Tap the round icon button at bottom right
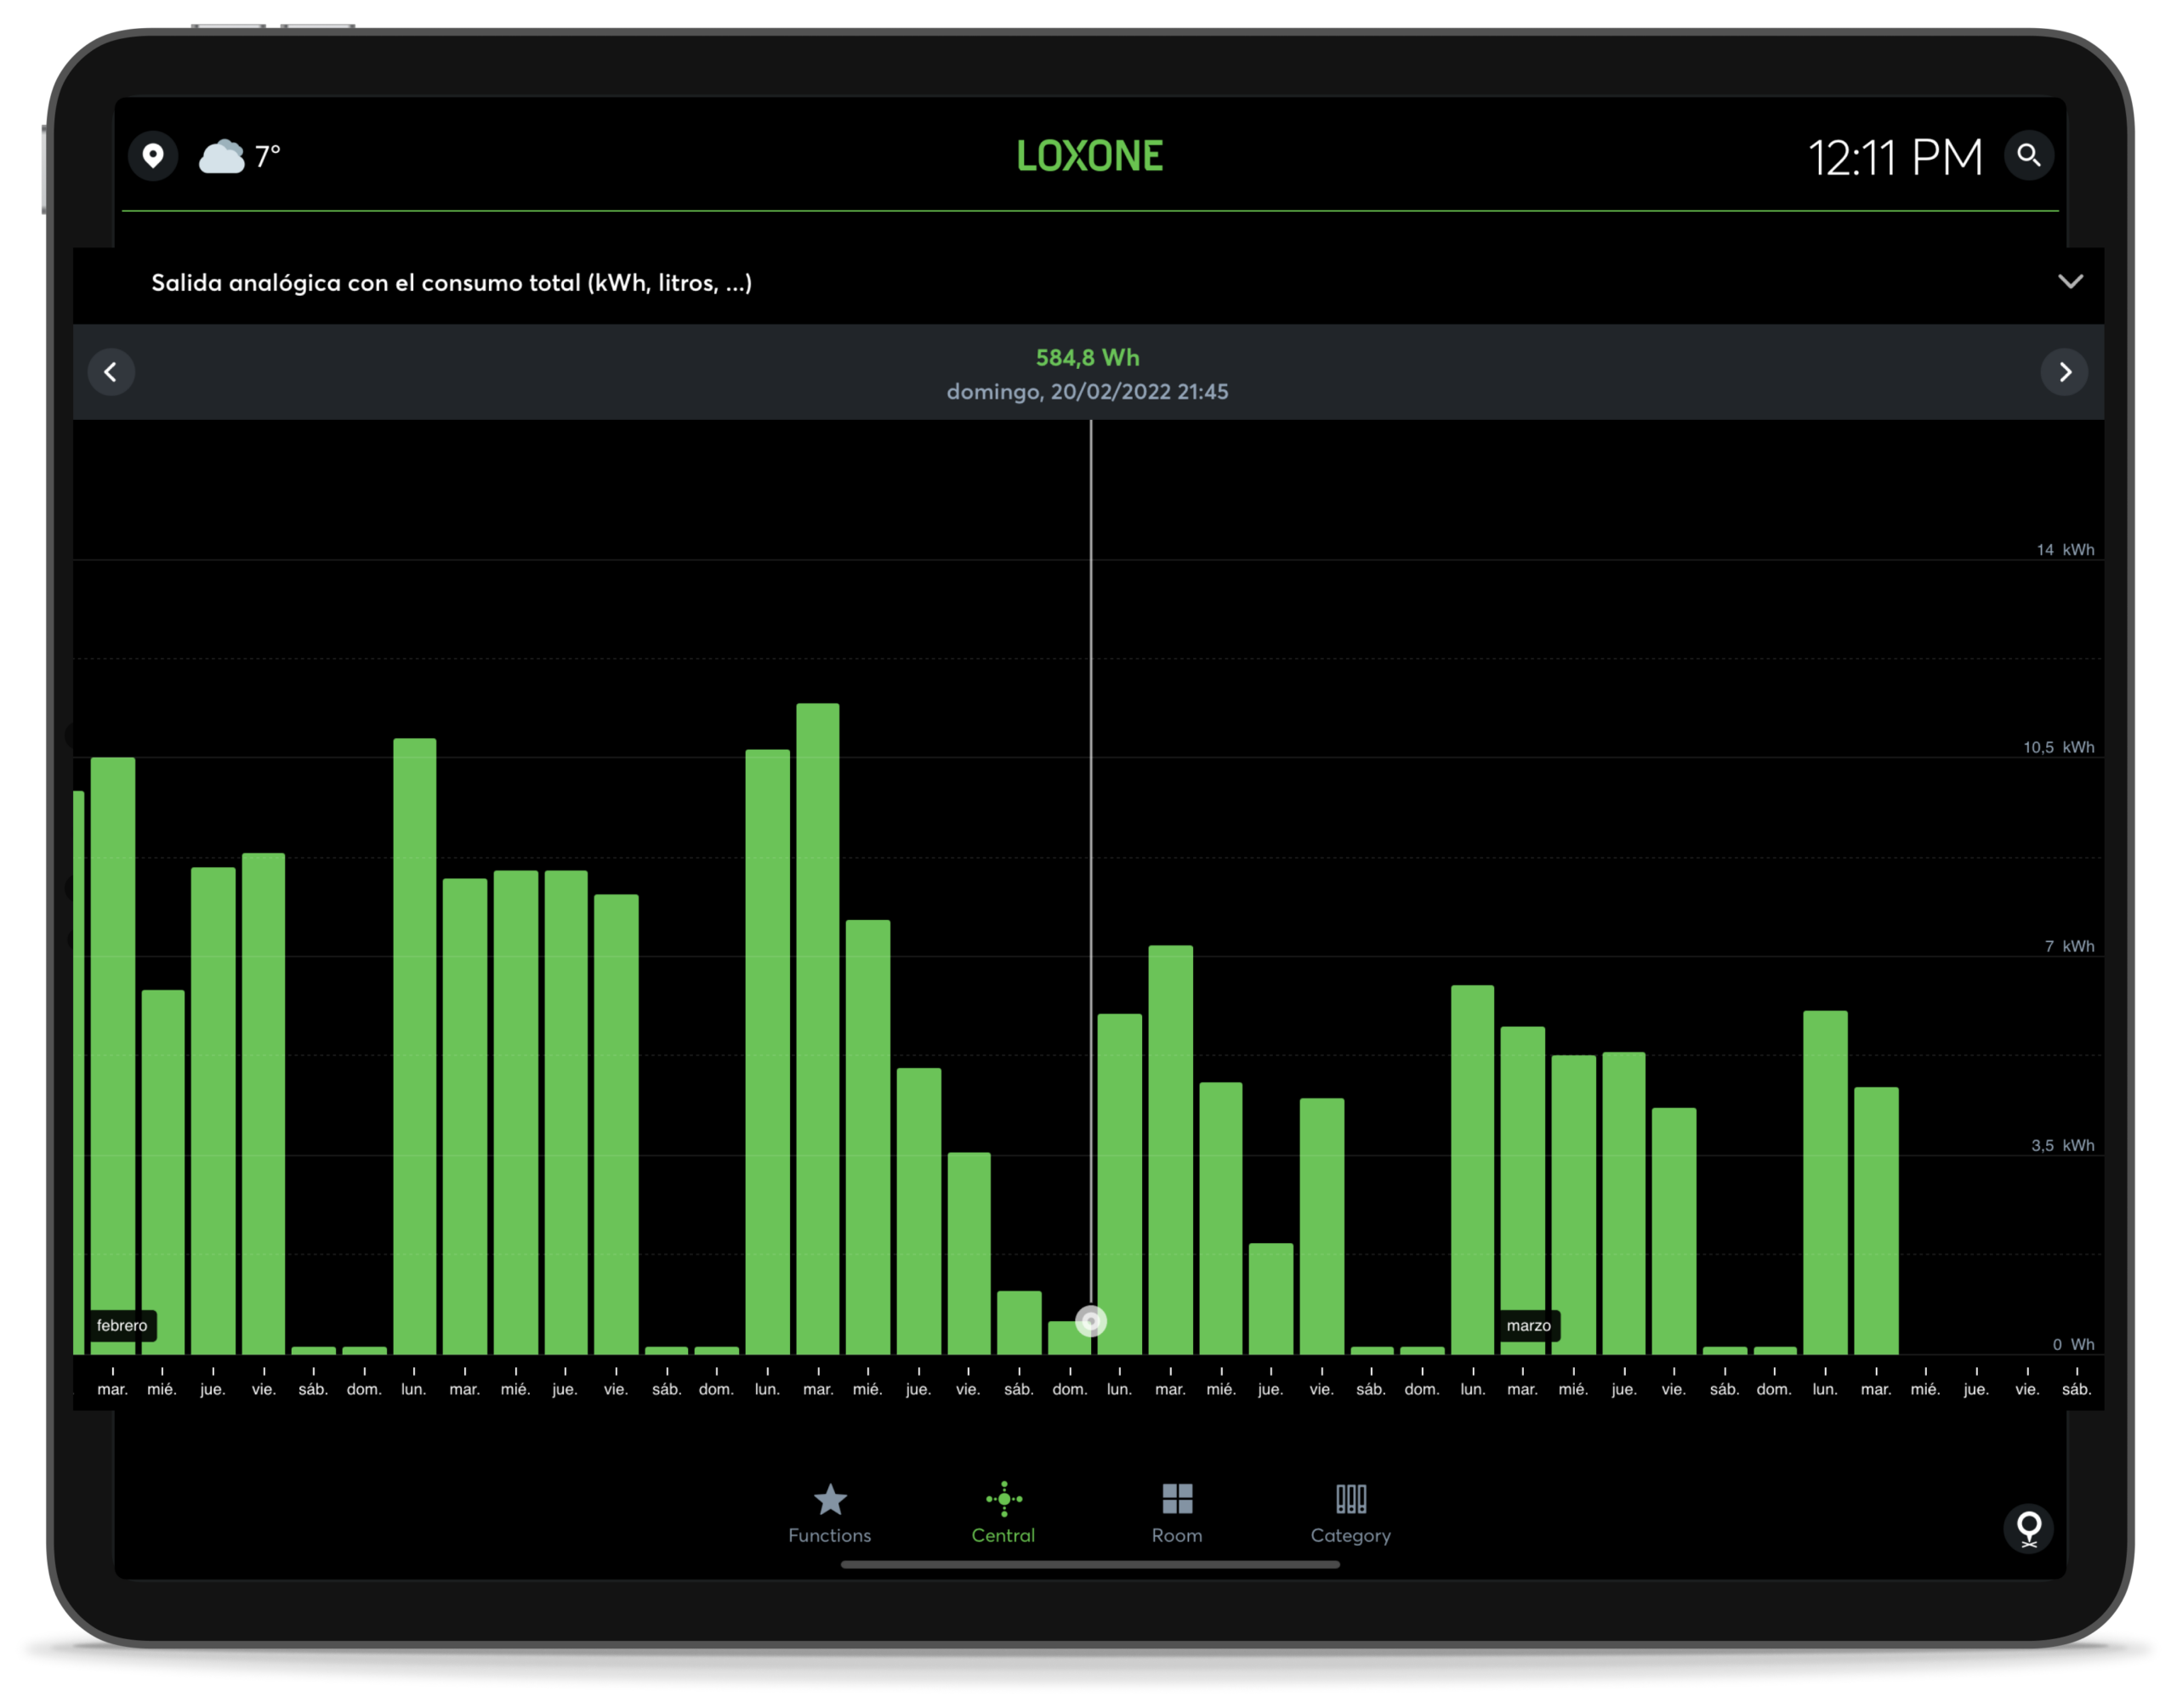Viewport: 2177px width, 1708px height. pyautogui.click(x=2028, y=1528)
